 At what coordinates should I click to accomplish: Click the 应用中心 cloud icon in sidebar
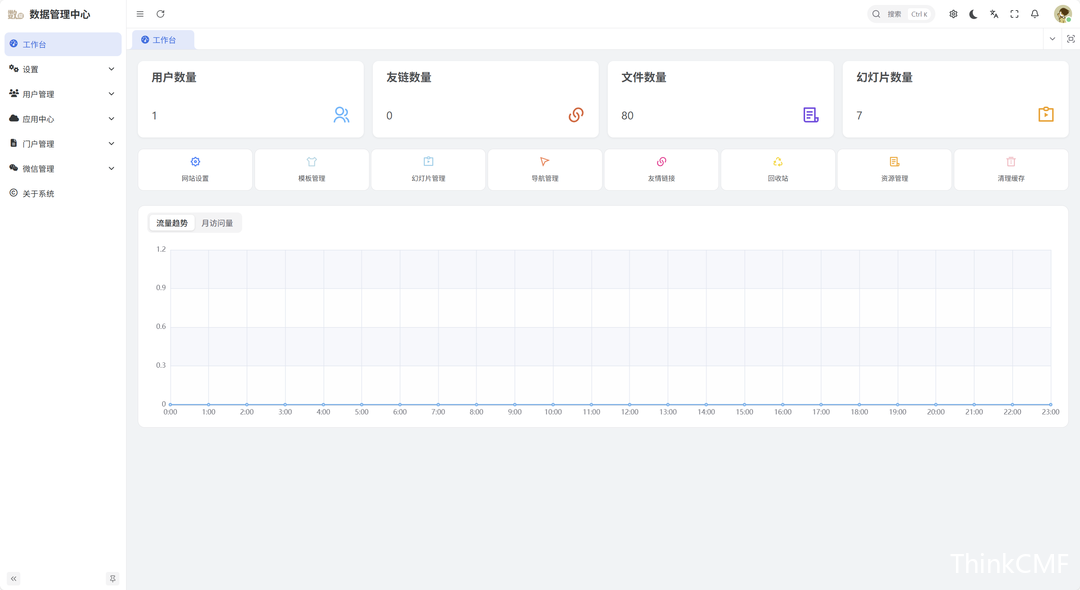(x=14, y=118)
